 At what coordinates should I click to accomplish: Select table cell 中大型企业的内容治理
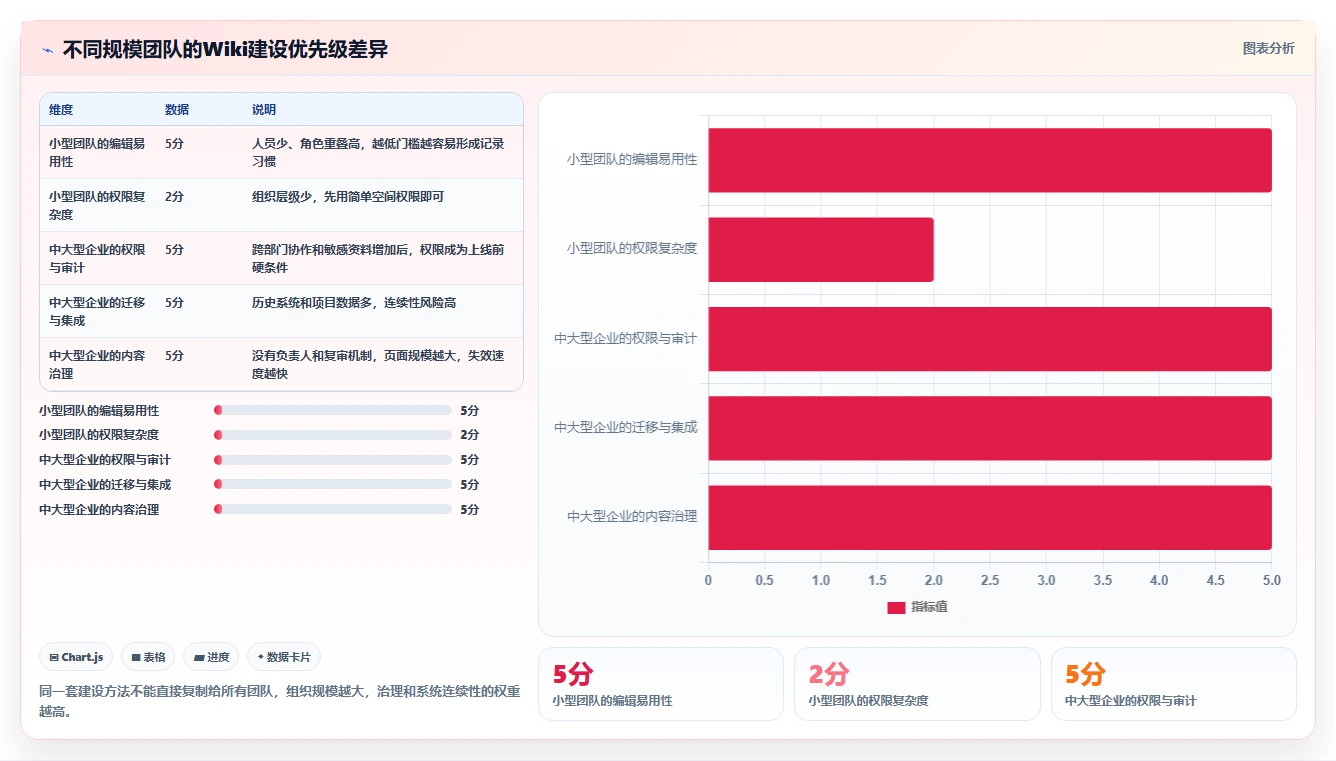pos(98,364)
